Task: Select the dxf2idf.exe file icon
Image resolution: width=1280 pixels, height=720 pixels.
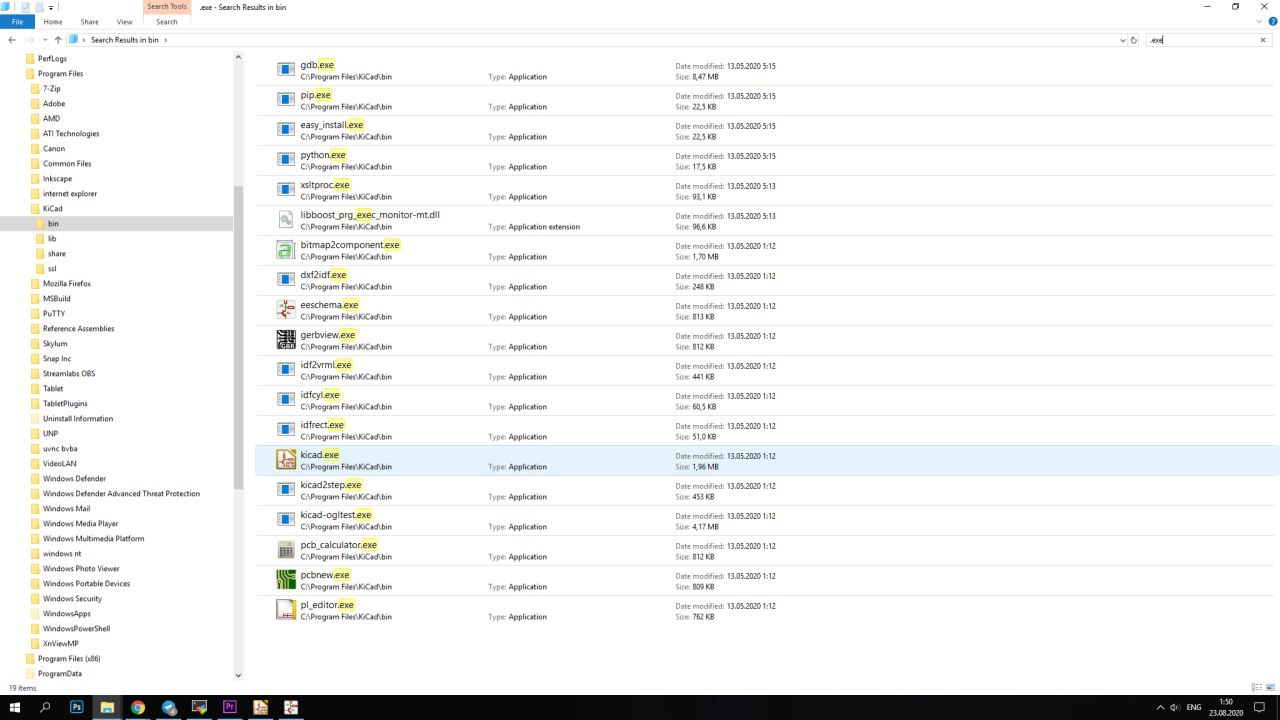Action: pos(285,280)
